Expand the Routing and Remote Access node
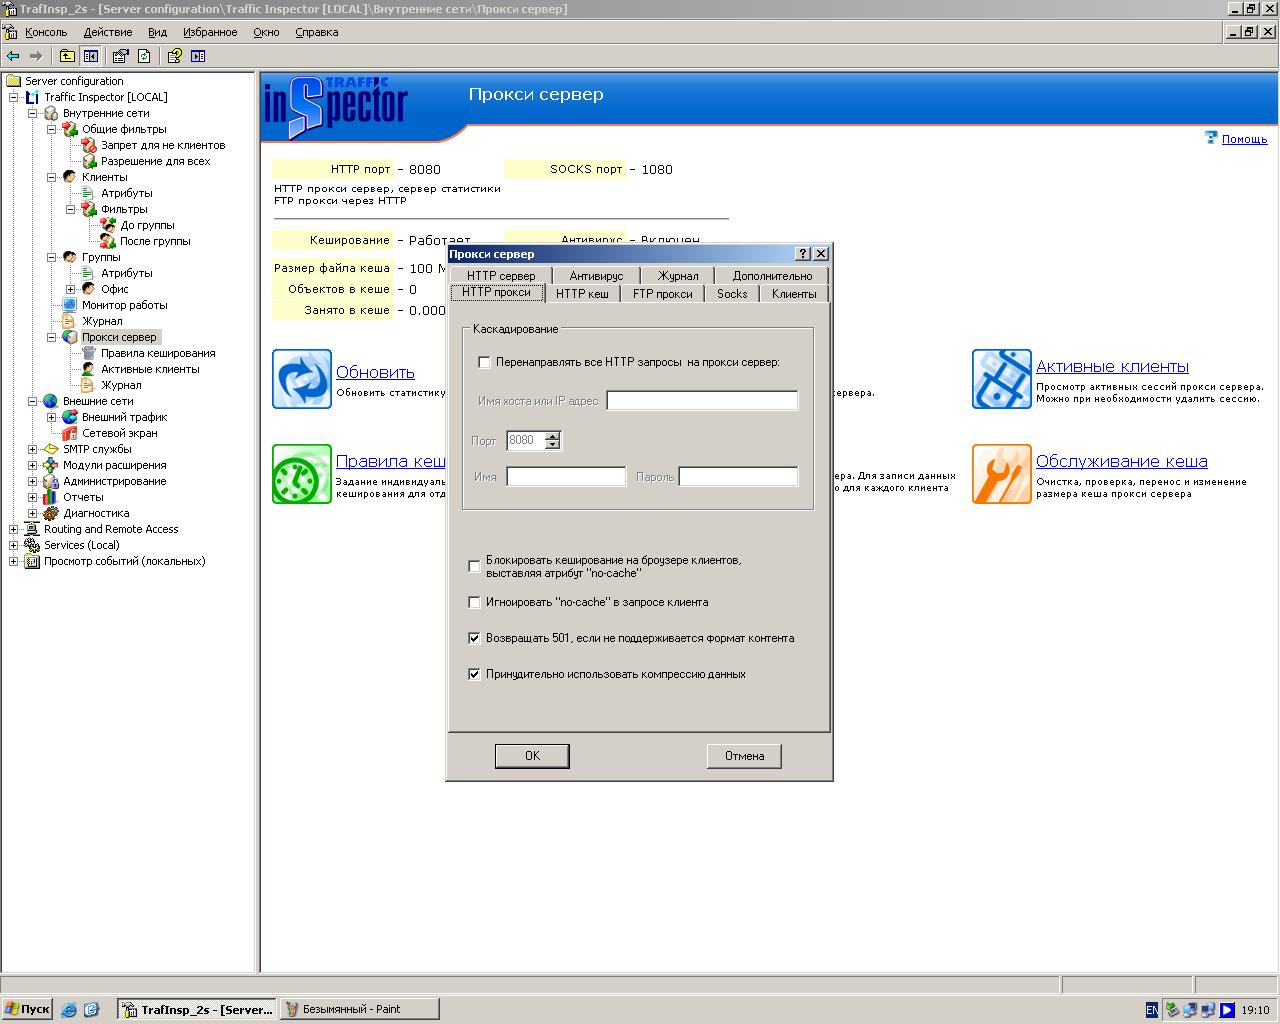Screen dimensions: 1280x1024 (x=14, y=529)
